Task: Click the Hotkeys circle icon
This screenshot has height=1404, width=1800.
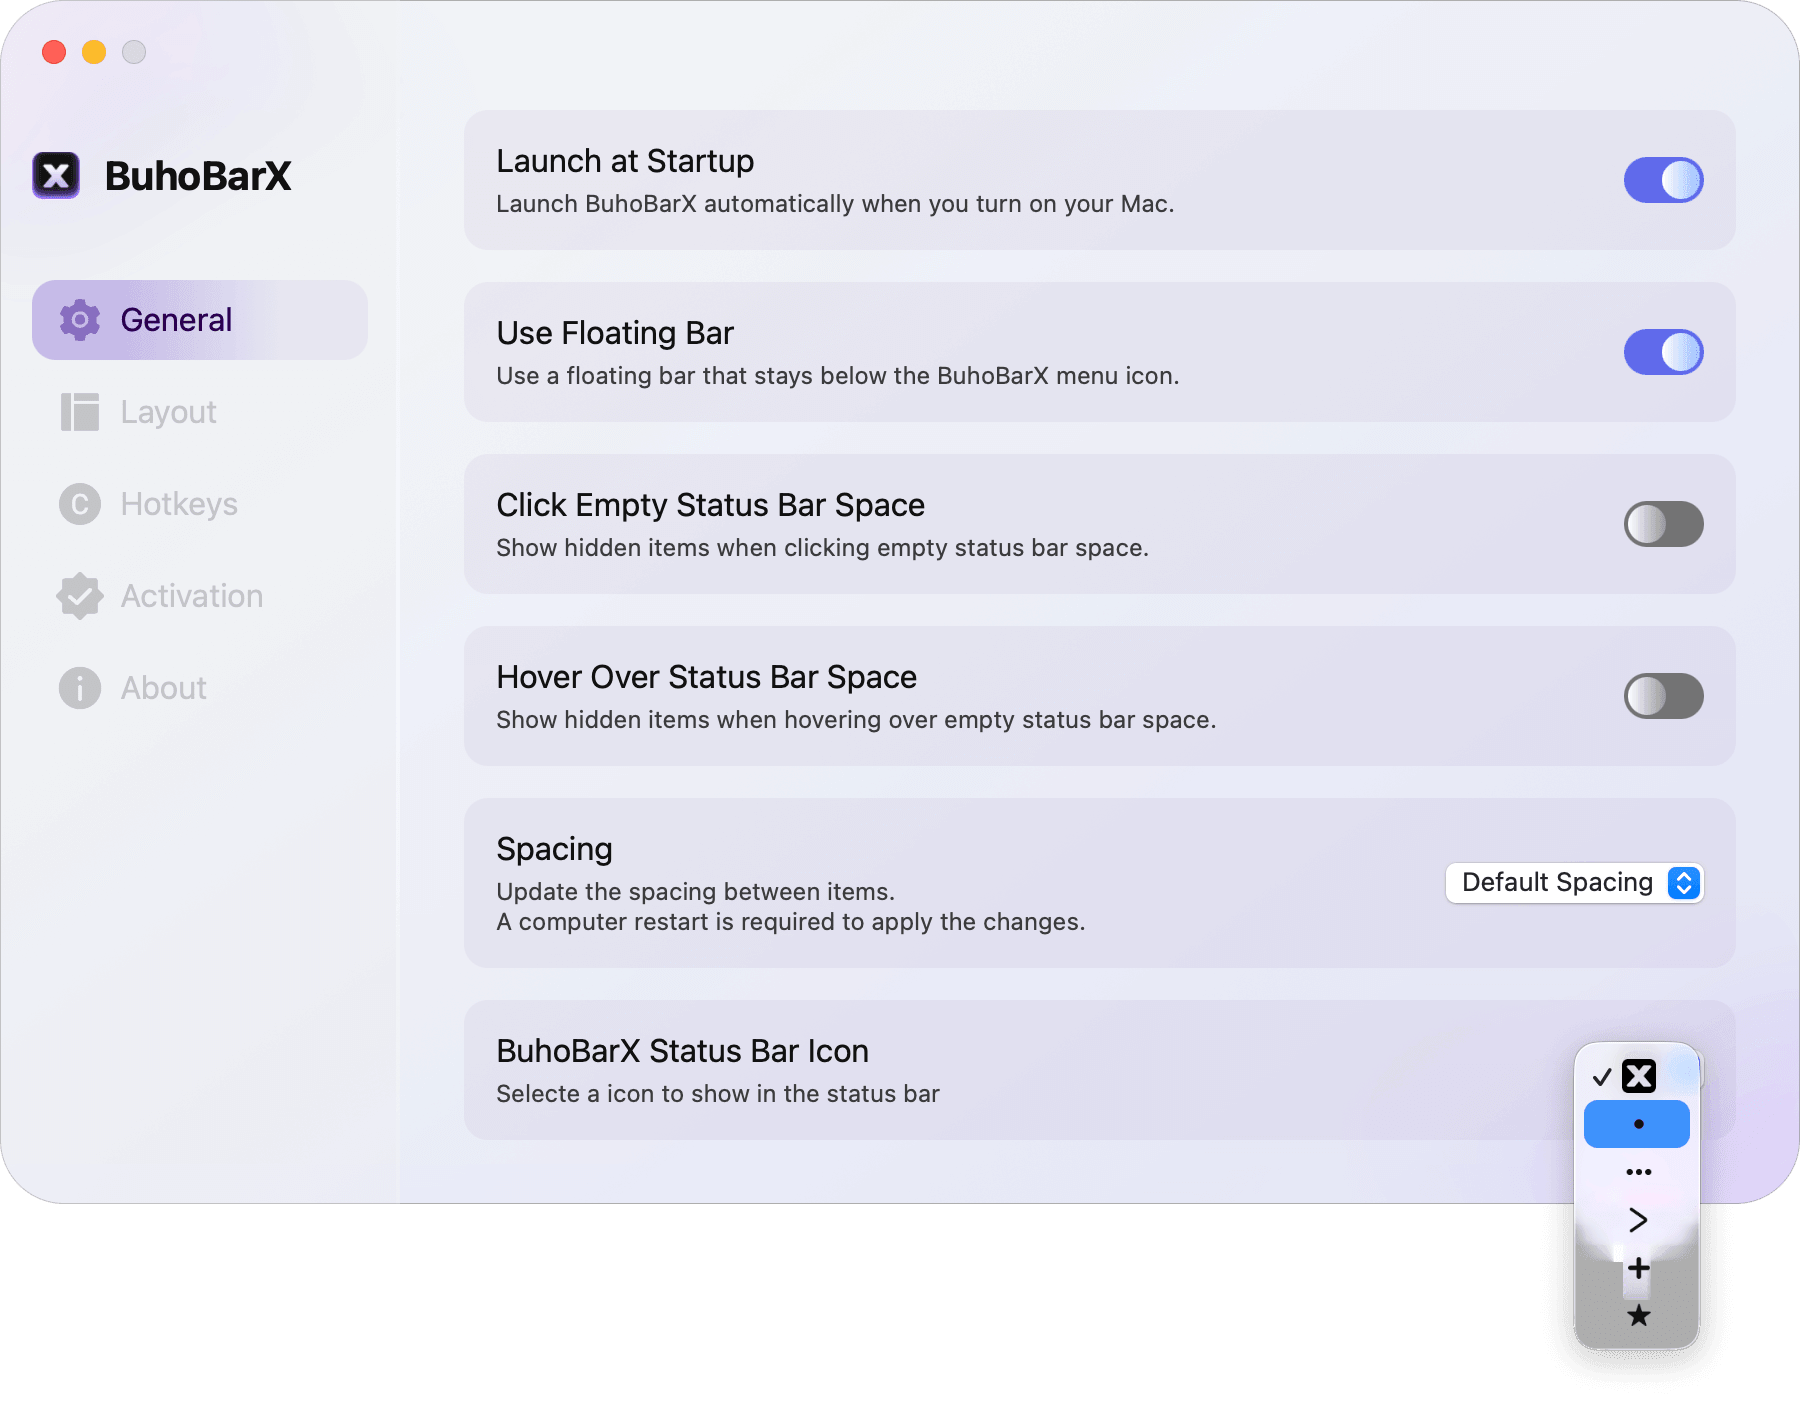Action: [x=79, y=504]
